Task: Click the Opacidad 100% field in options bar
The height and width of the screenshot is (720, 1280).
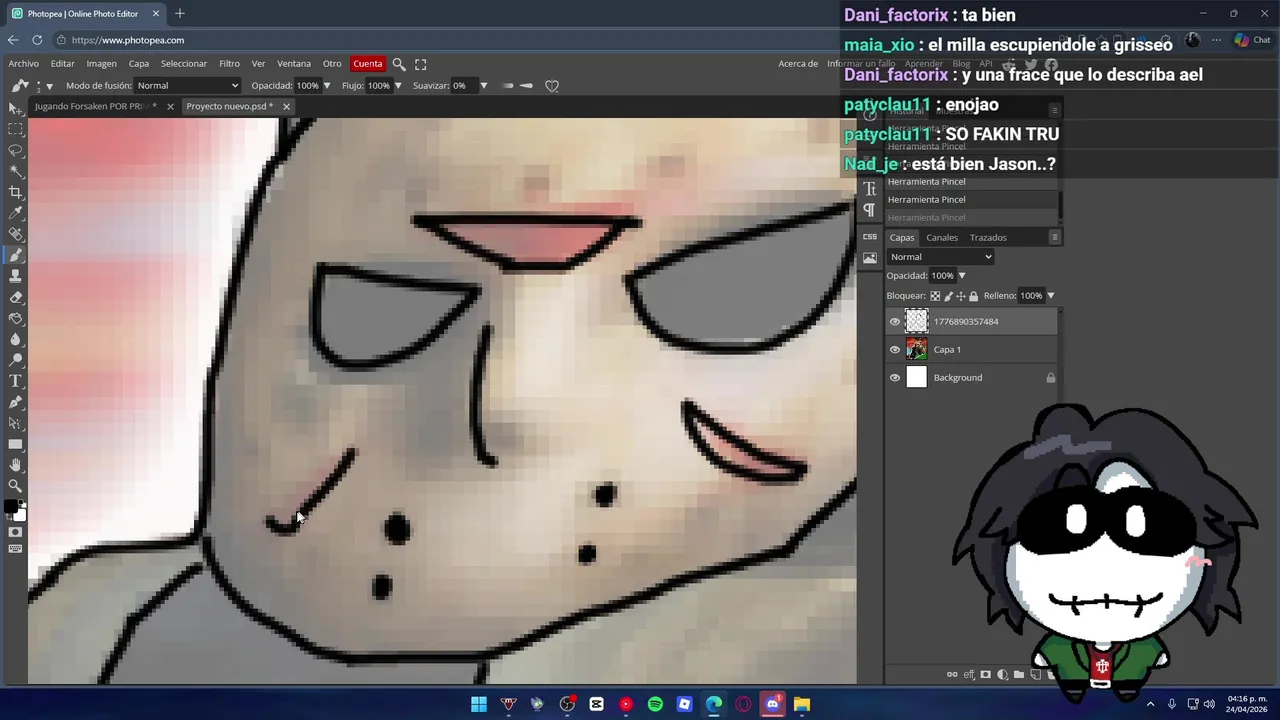Action: pos(308,86)
